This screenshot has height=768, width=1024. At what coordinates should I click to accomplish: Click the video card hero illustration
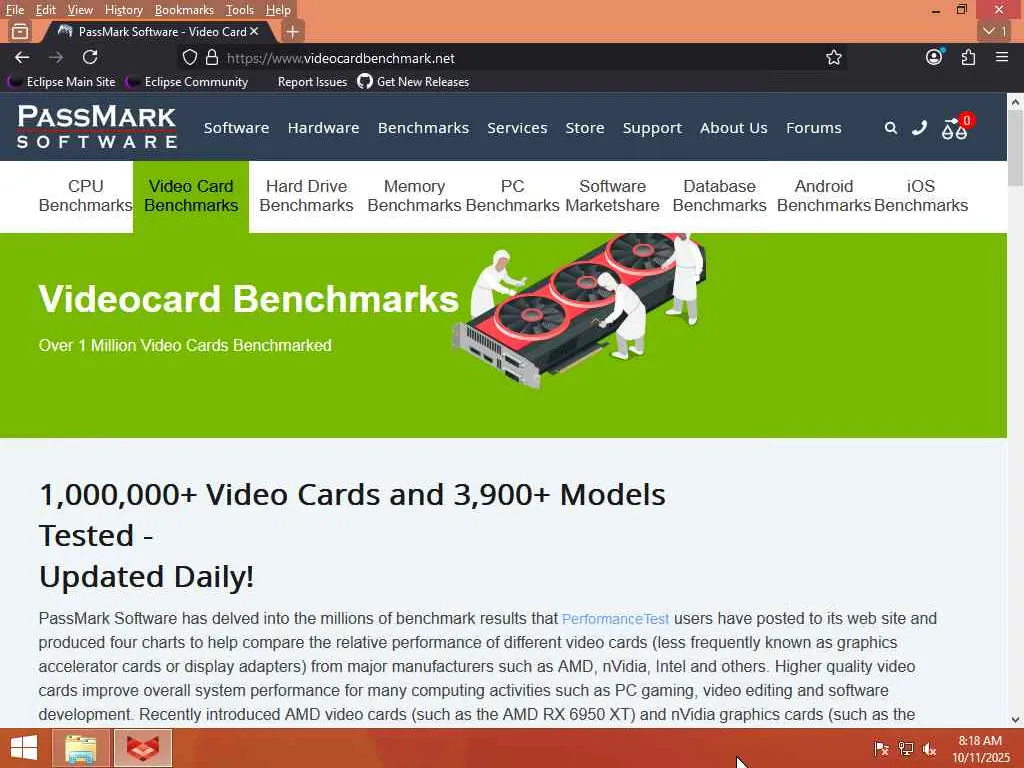click(579, 311)
